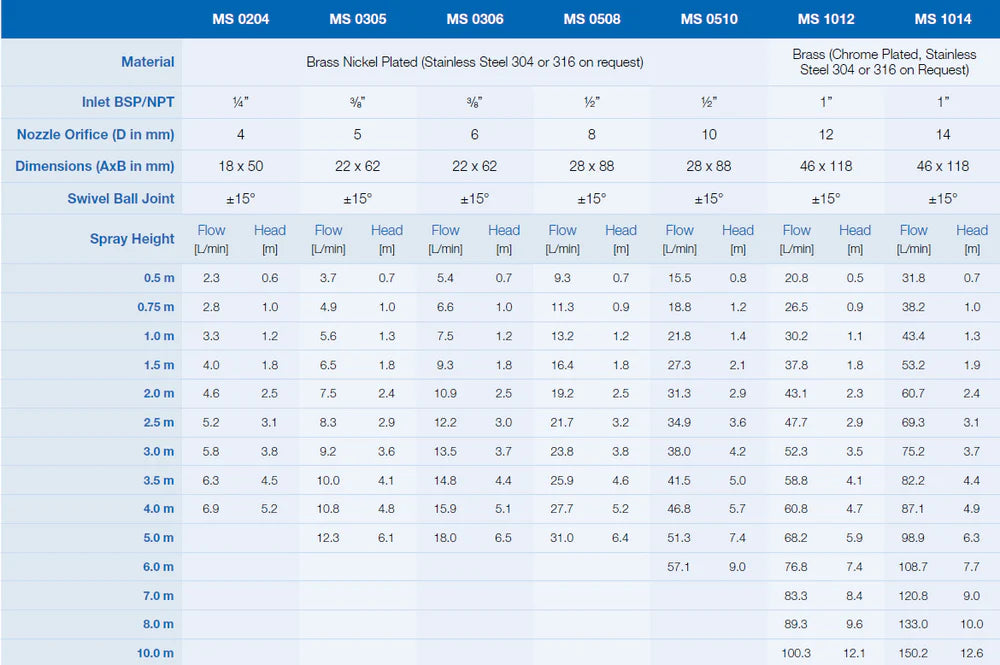The height and width of the screenshot is (665, 1000).
Task: Click the 18 x 50 dimensions cell
Action: (240, 166)
